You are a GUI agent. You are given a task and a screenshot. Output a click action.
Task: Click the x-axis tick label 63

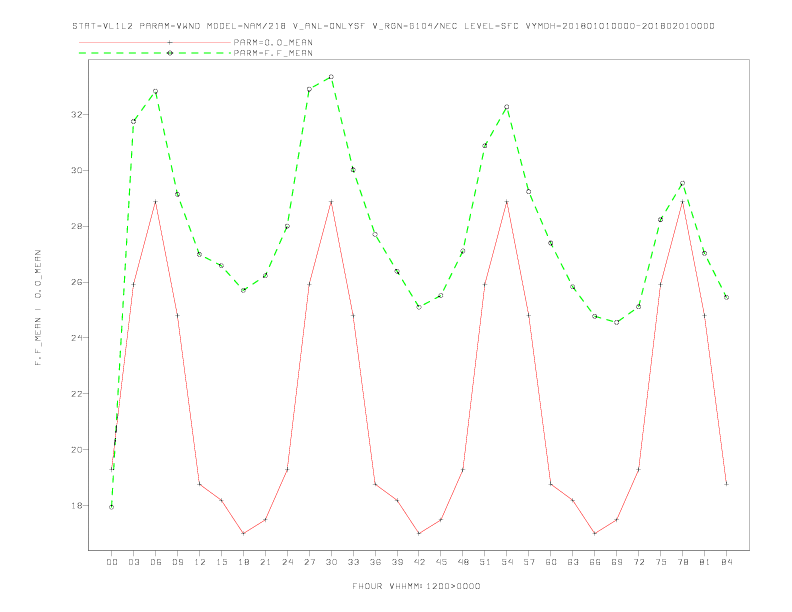tap(573, 562)
